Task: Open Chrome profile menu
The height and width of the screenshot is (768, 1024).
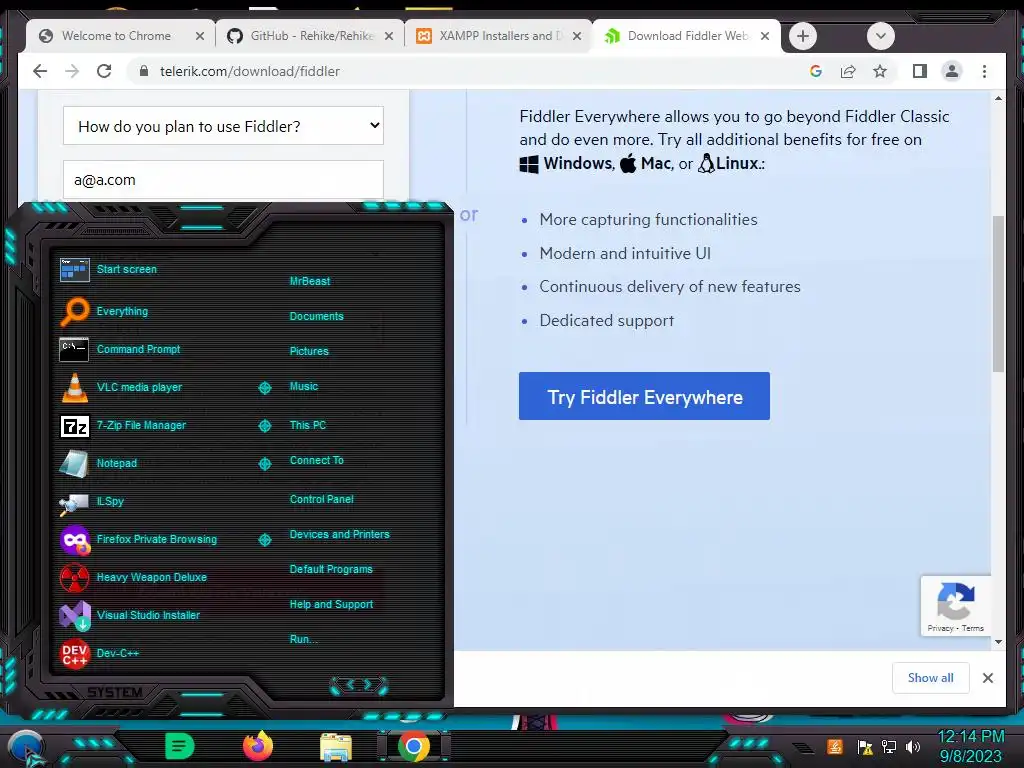Action: (x=952, y=71)
